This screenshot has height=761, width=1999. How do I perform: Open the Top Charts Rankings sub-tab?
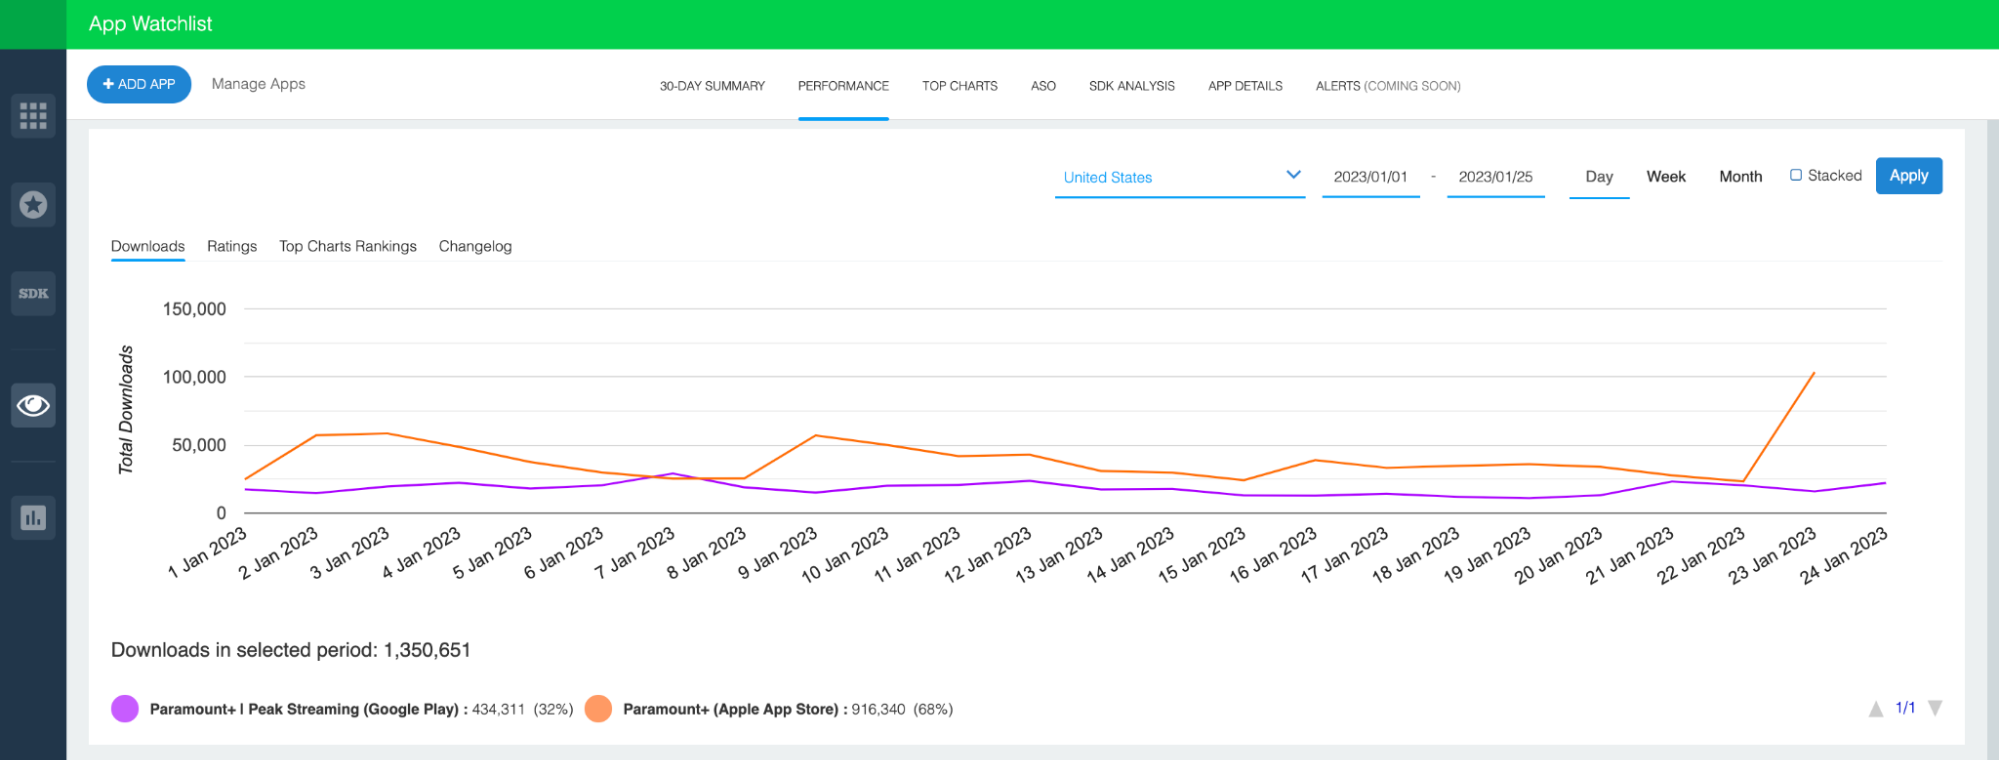pos(348,246)
